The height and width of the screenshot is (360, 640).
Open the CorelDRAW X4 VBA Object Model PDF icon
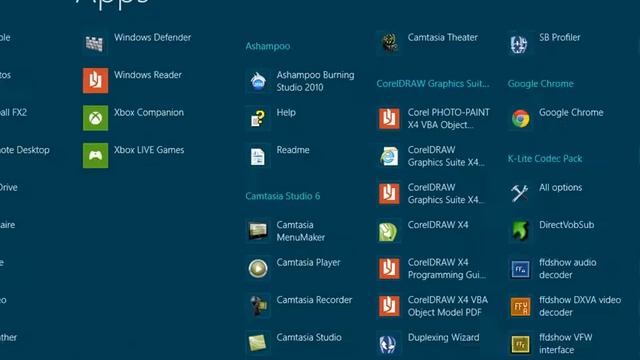pos(389,306)
